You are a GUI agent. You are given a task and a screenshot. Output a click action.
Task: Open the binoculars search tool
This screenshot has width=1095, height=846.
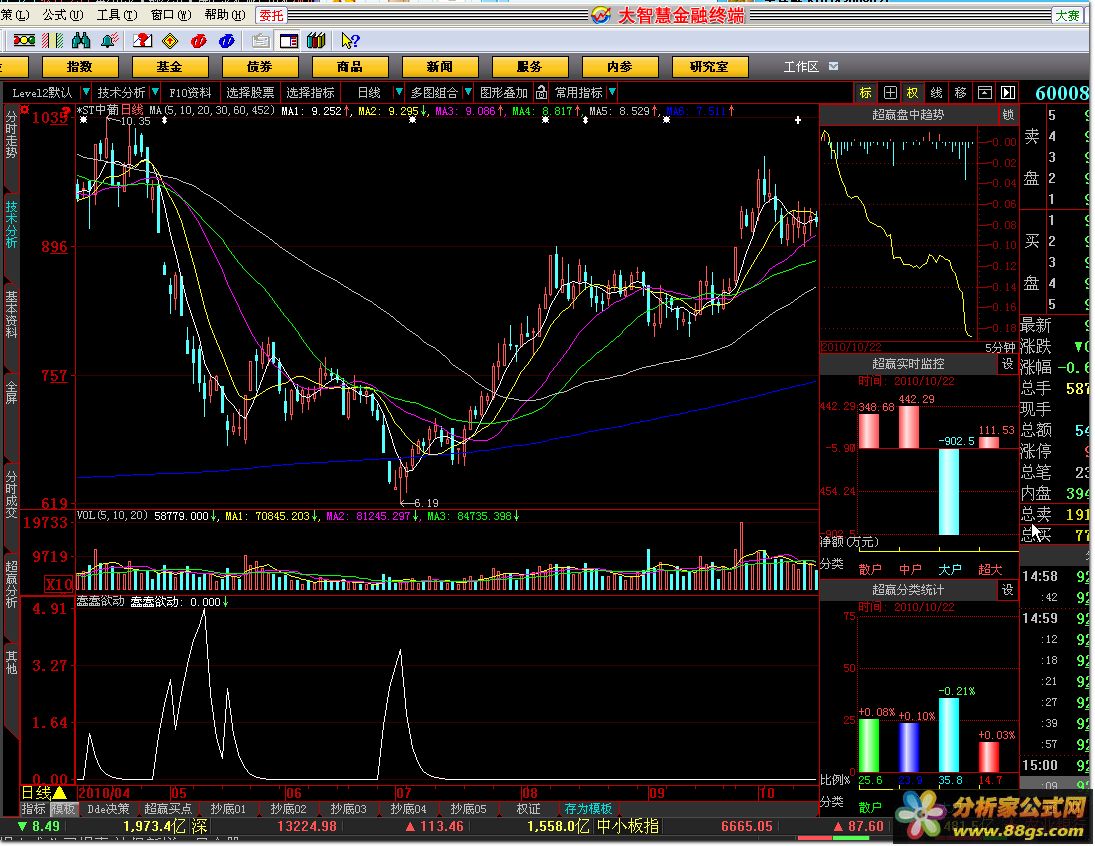pos(81,41)
